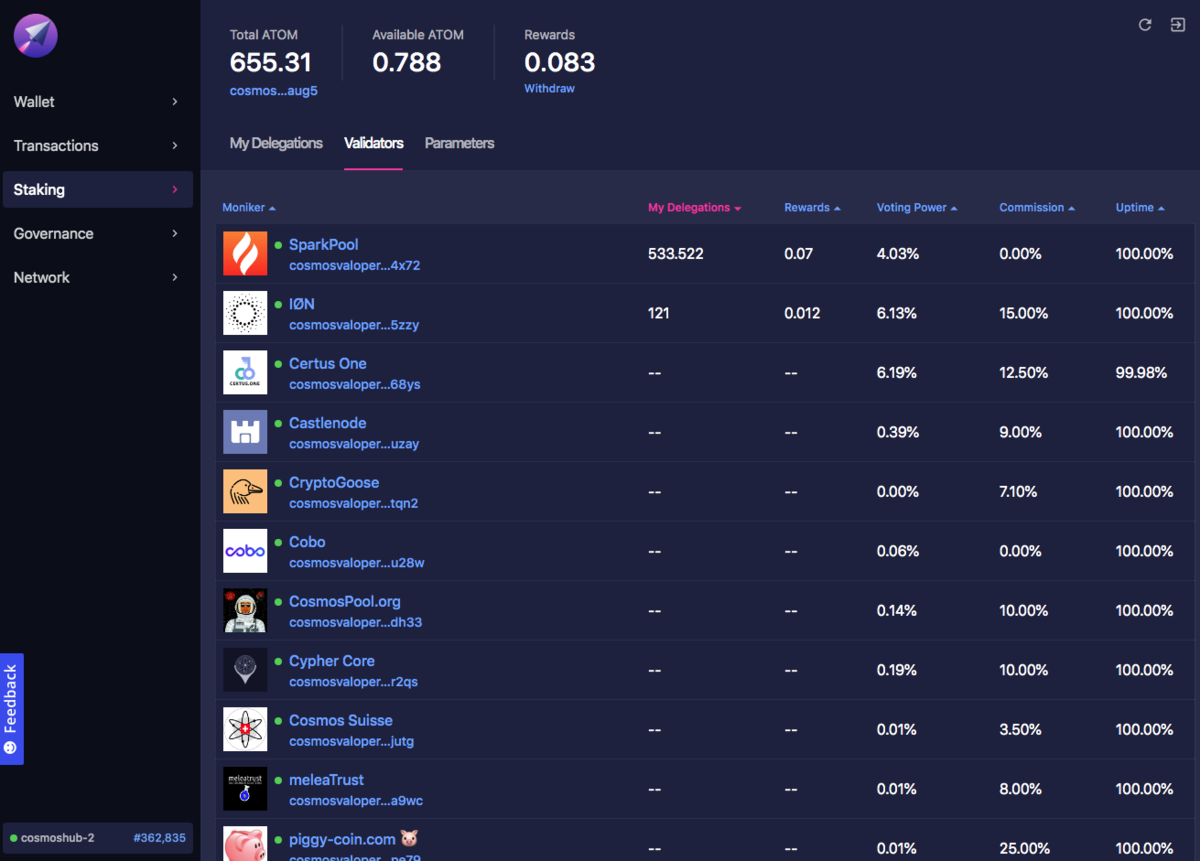Viewport: 1200px width, 861px height.
Task: Click the Withdraw rewards link
Action: (x=549, y=89)
